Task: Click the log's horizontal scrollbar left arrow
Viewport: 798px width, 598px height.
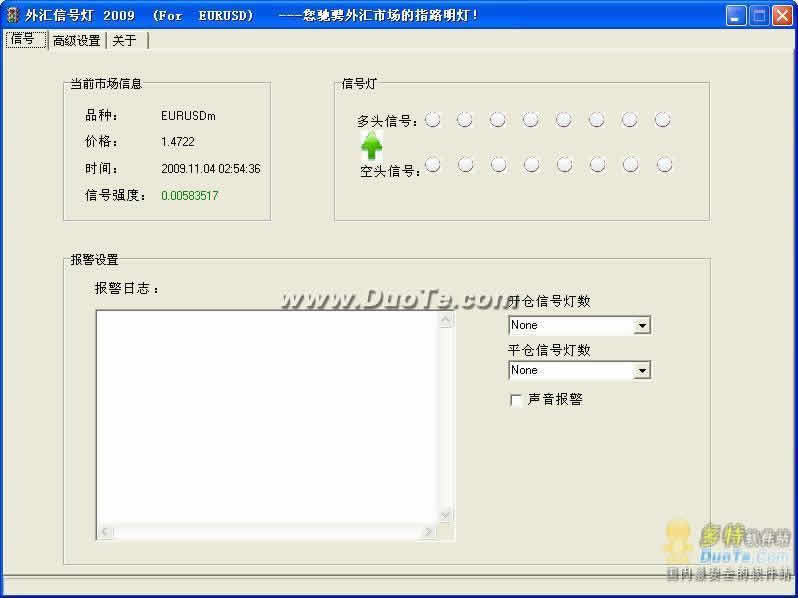Action: click(105, 532)
